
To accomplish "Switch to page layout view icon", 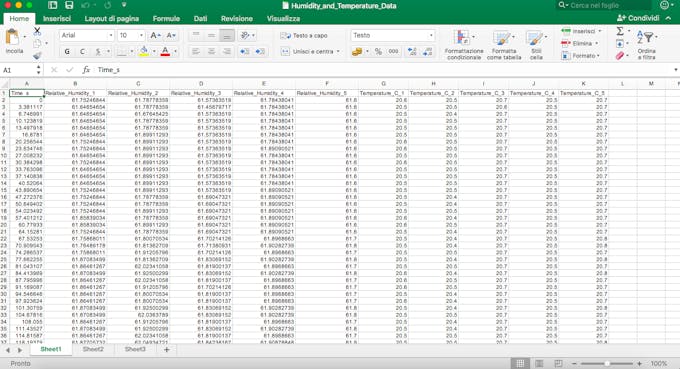I will [x=539, y=363].
